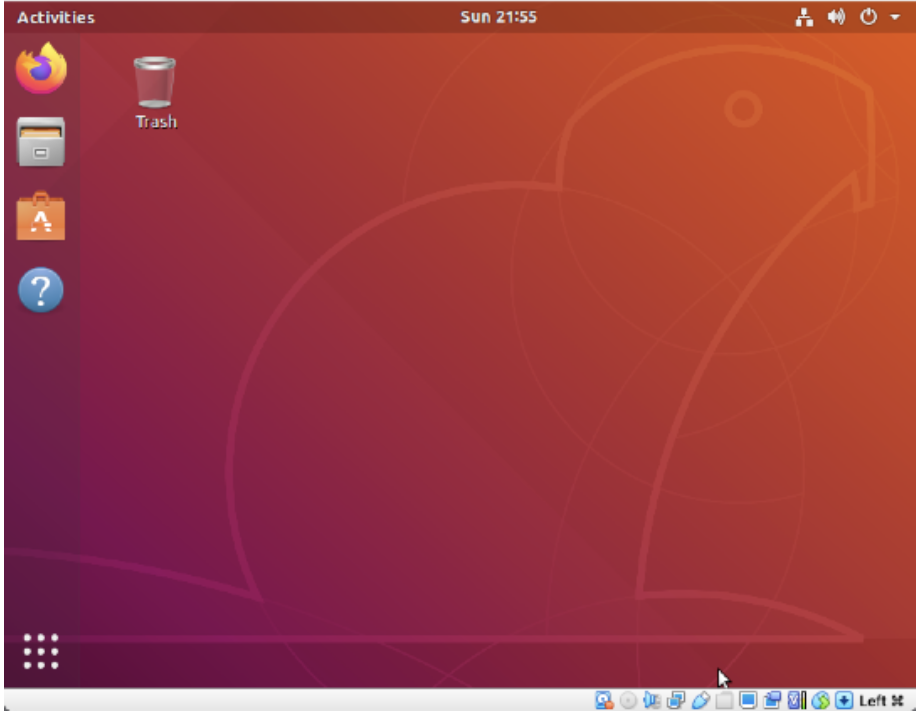Image resolution: width=920 pixels, height=716 pixels.
Task: Click the wired network status icon
Action: point(804,18)
